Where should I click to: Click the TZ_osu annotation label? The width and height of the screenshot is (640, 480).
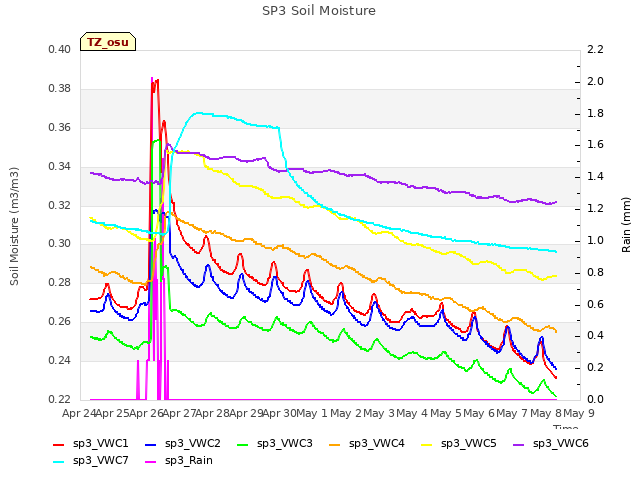pos(108,42)
